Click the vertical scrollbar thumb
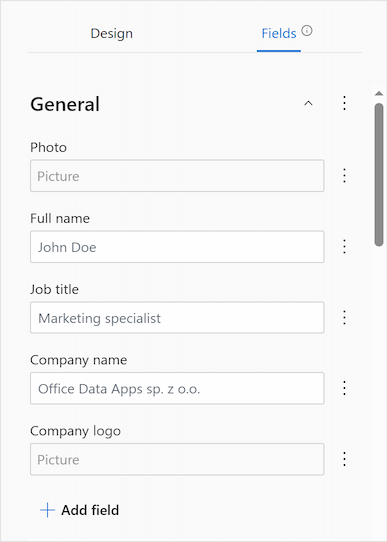Image resolution: width=387 pixels, height=542 pixels. (379, 175)
